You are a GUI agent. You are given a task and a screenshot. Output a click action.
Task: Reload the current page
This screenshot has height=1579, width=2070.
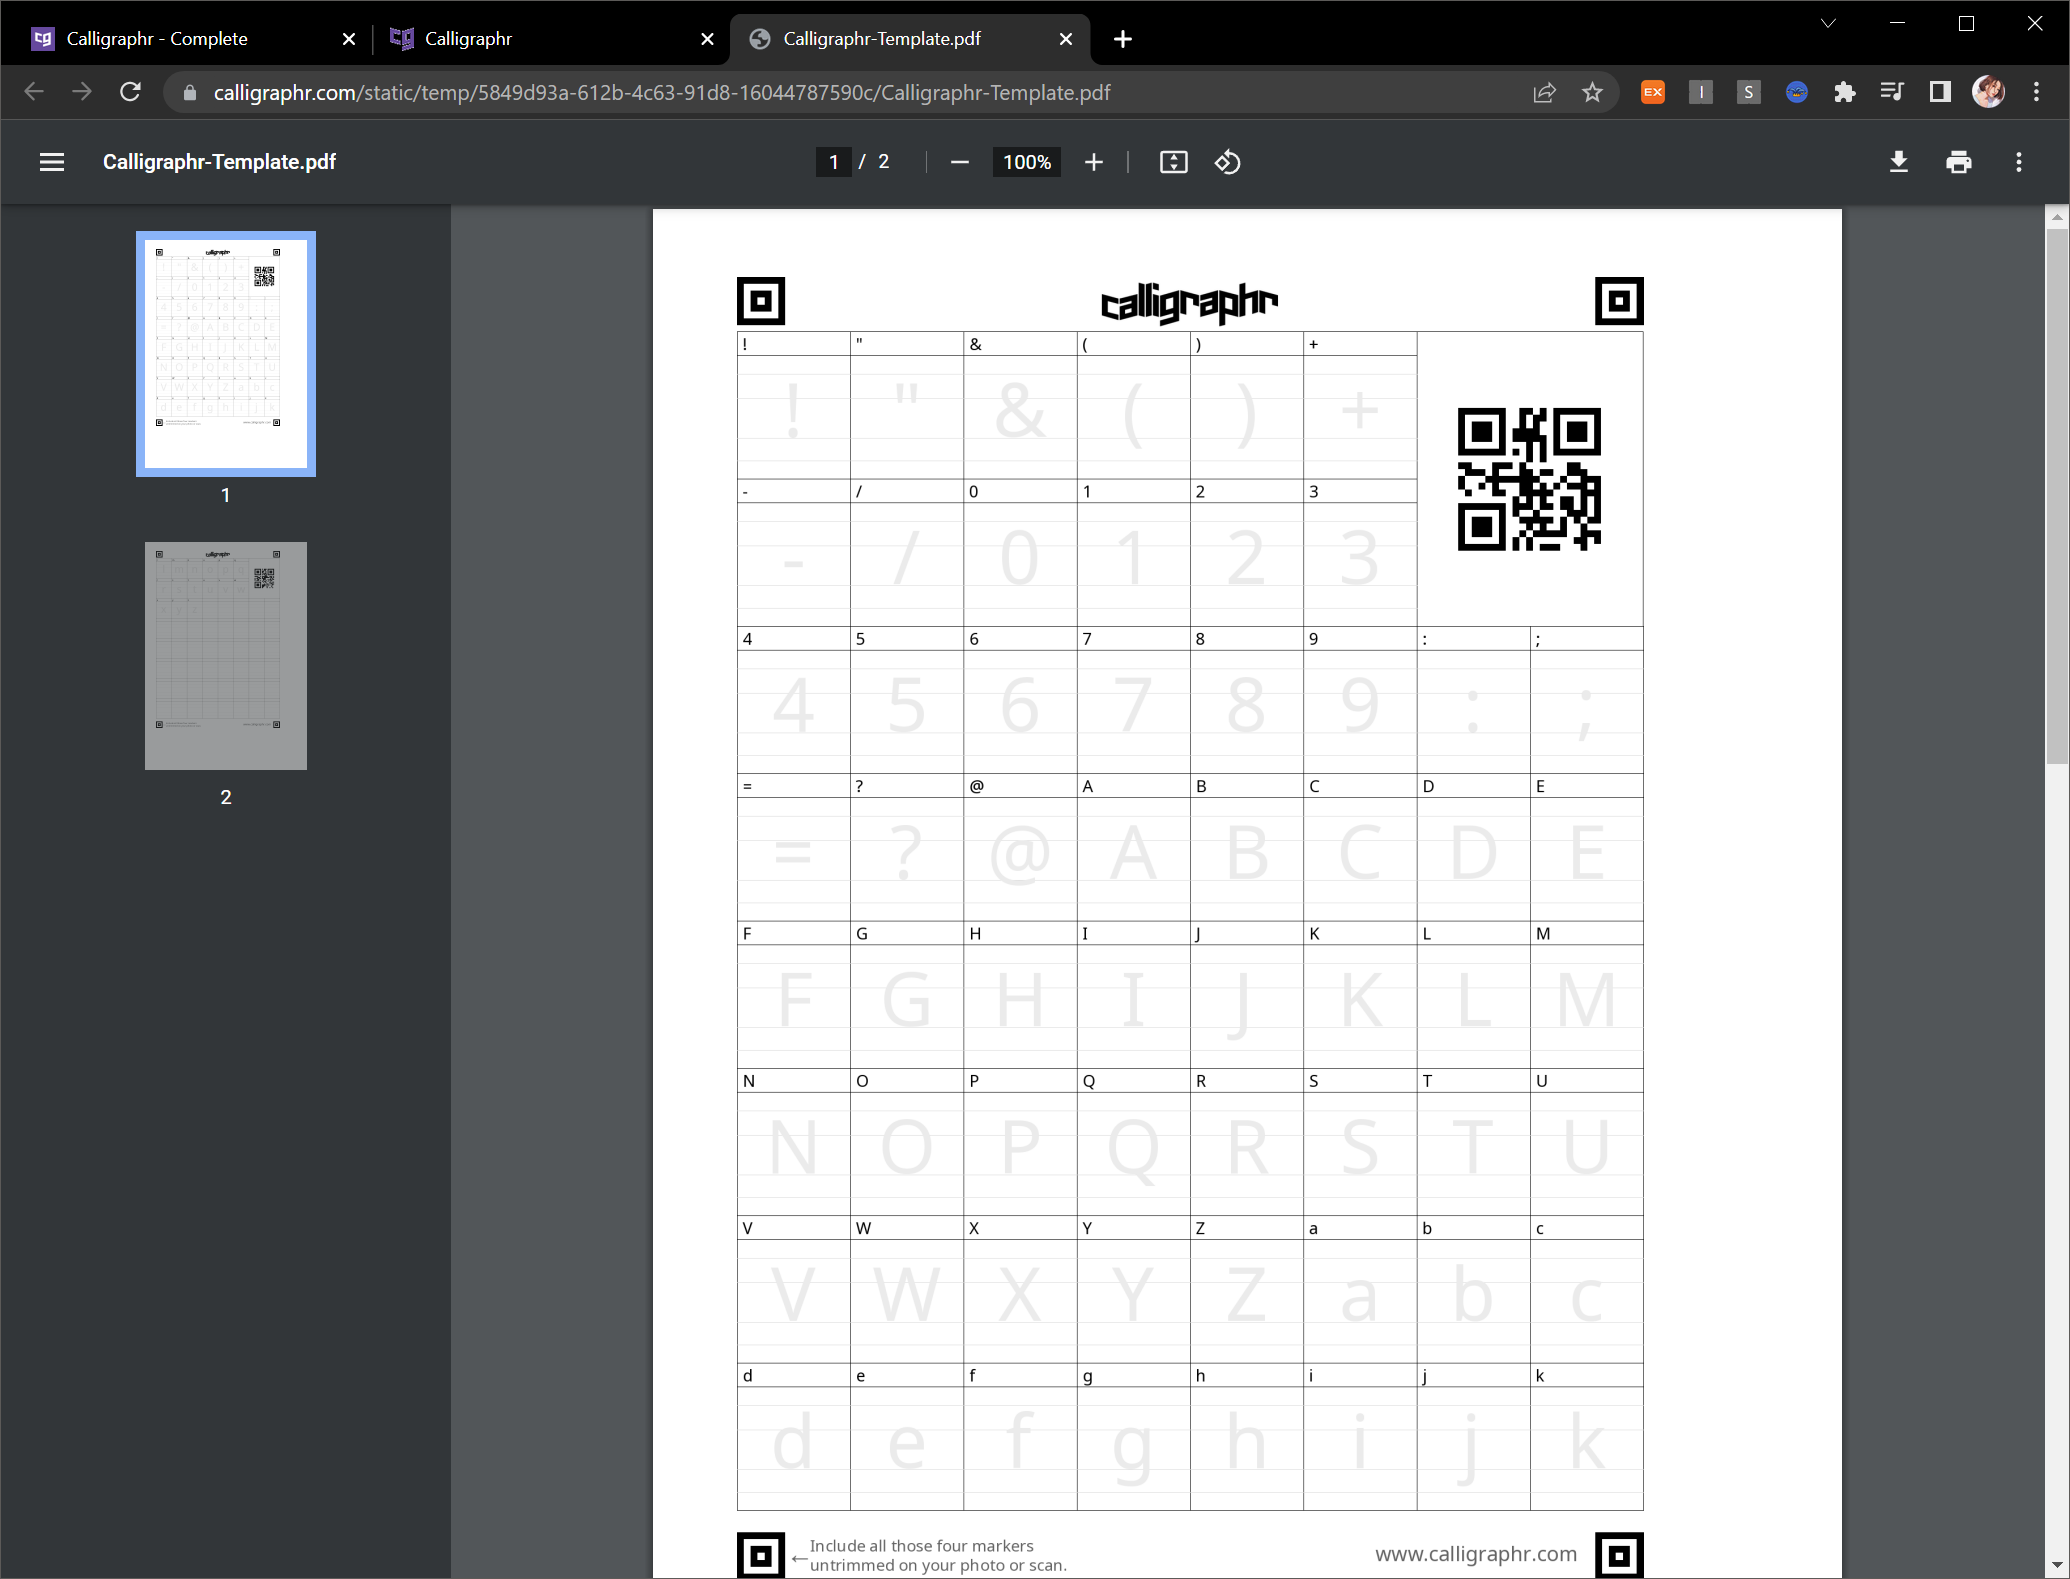130,93
